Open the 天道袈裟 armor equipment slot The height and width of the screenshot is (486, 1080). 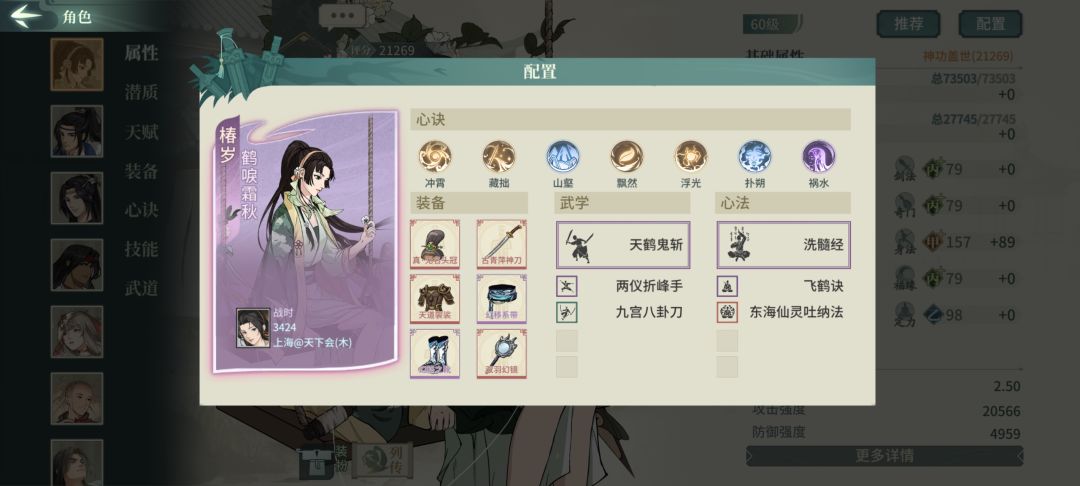pyautogui.click(x=435, y=298)
